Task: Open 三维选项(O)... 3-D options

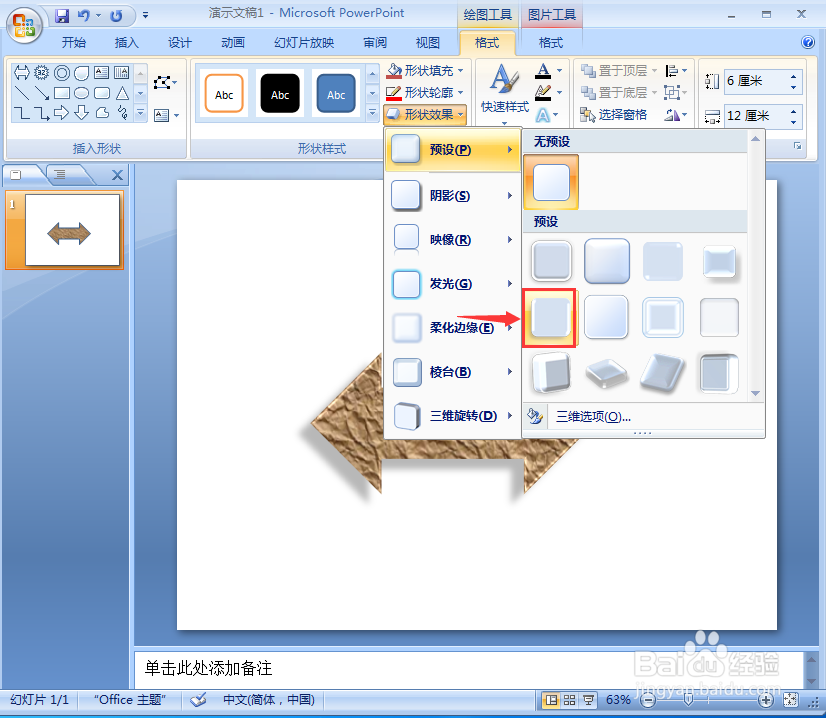Action: coord(643,417)
